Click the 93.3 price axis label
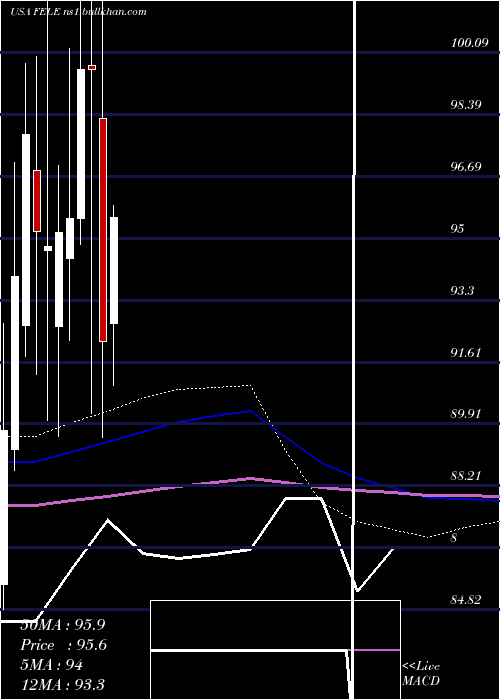 point(462,291)
